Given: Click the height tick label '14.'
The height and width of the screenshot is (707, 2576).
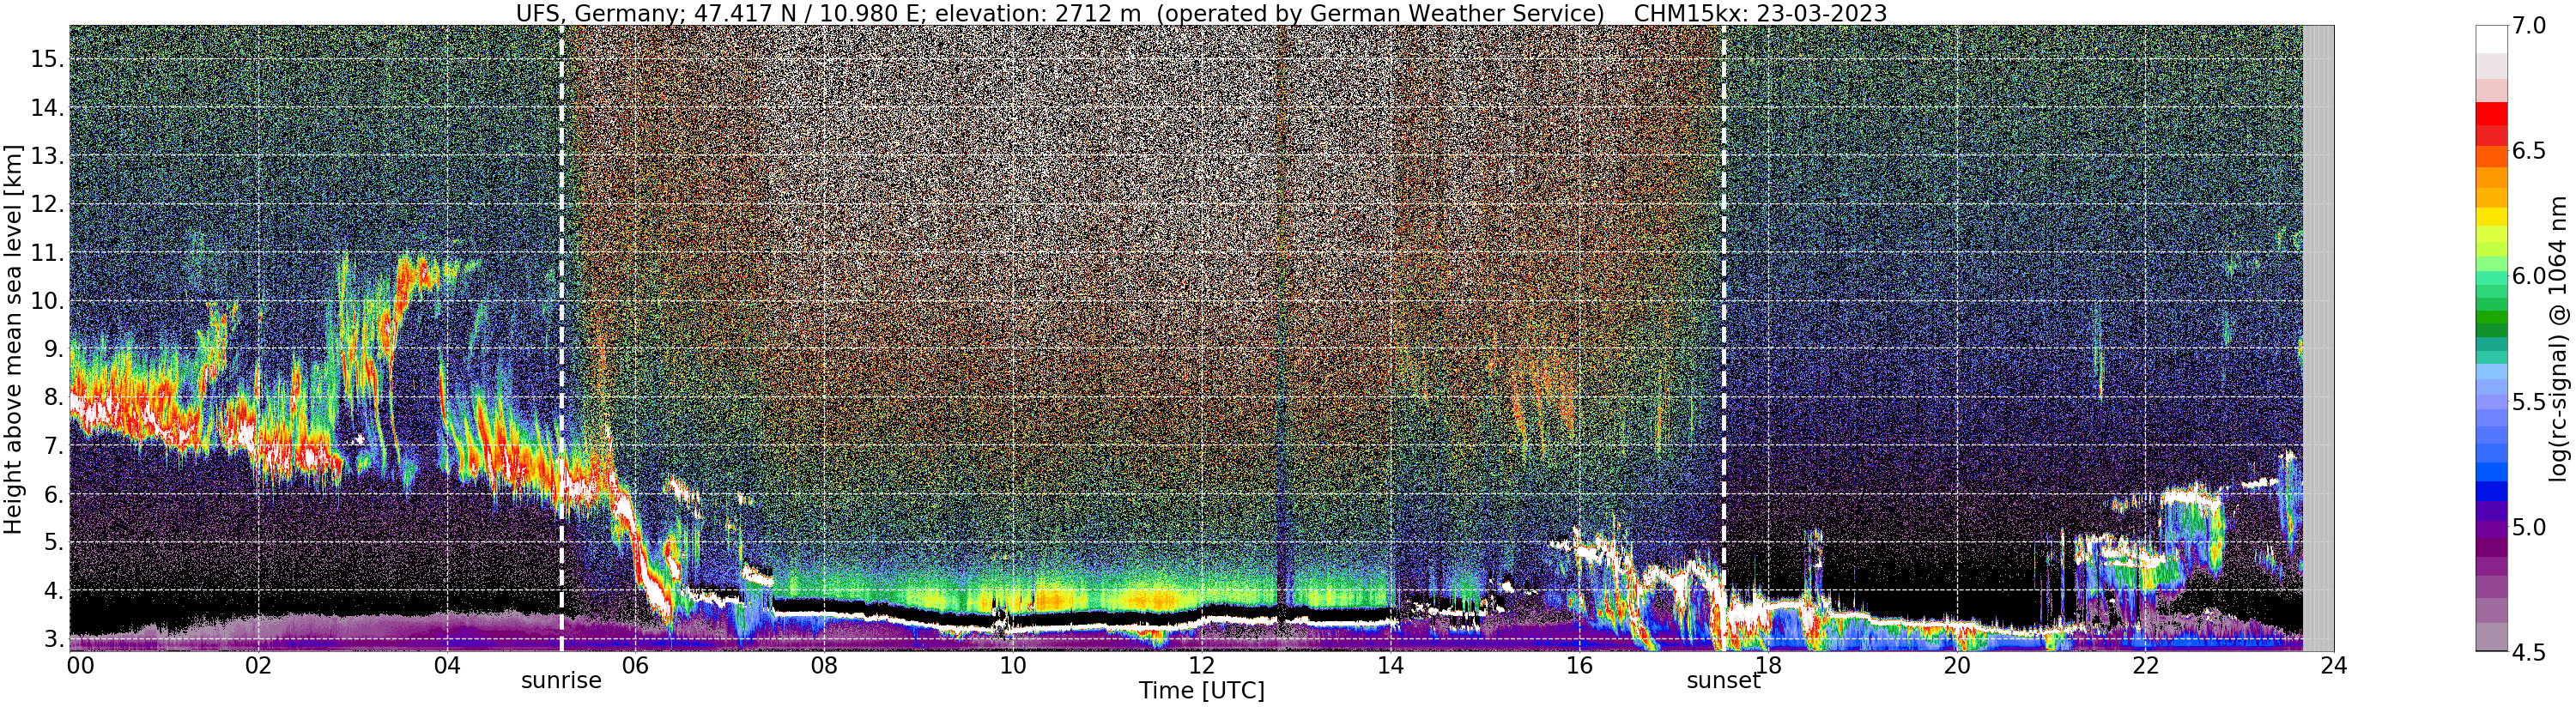Looking at the screenshot, I should coord(47,108).
